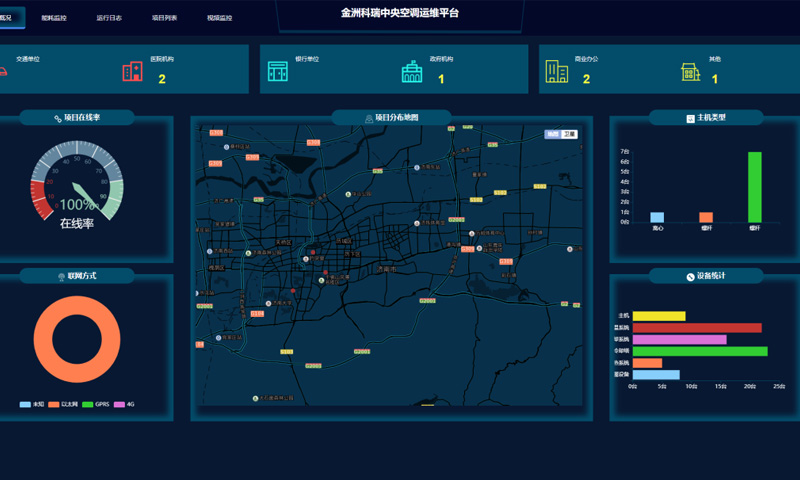Image resolution: width=800 pixels, height=480 pixels.
Task: Click the link icon beside 项目在线率
Action: 58,118
